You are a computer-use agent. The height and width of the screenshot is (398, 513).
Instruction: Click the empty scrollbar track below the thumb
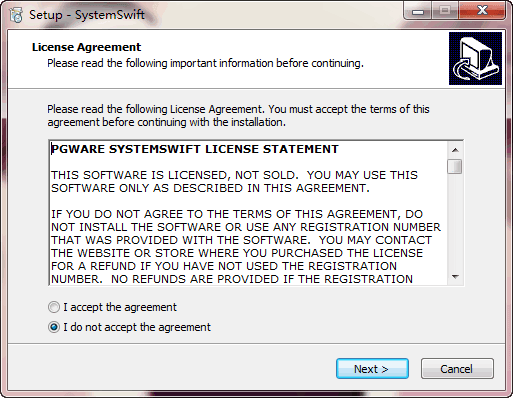(455, 222)
